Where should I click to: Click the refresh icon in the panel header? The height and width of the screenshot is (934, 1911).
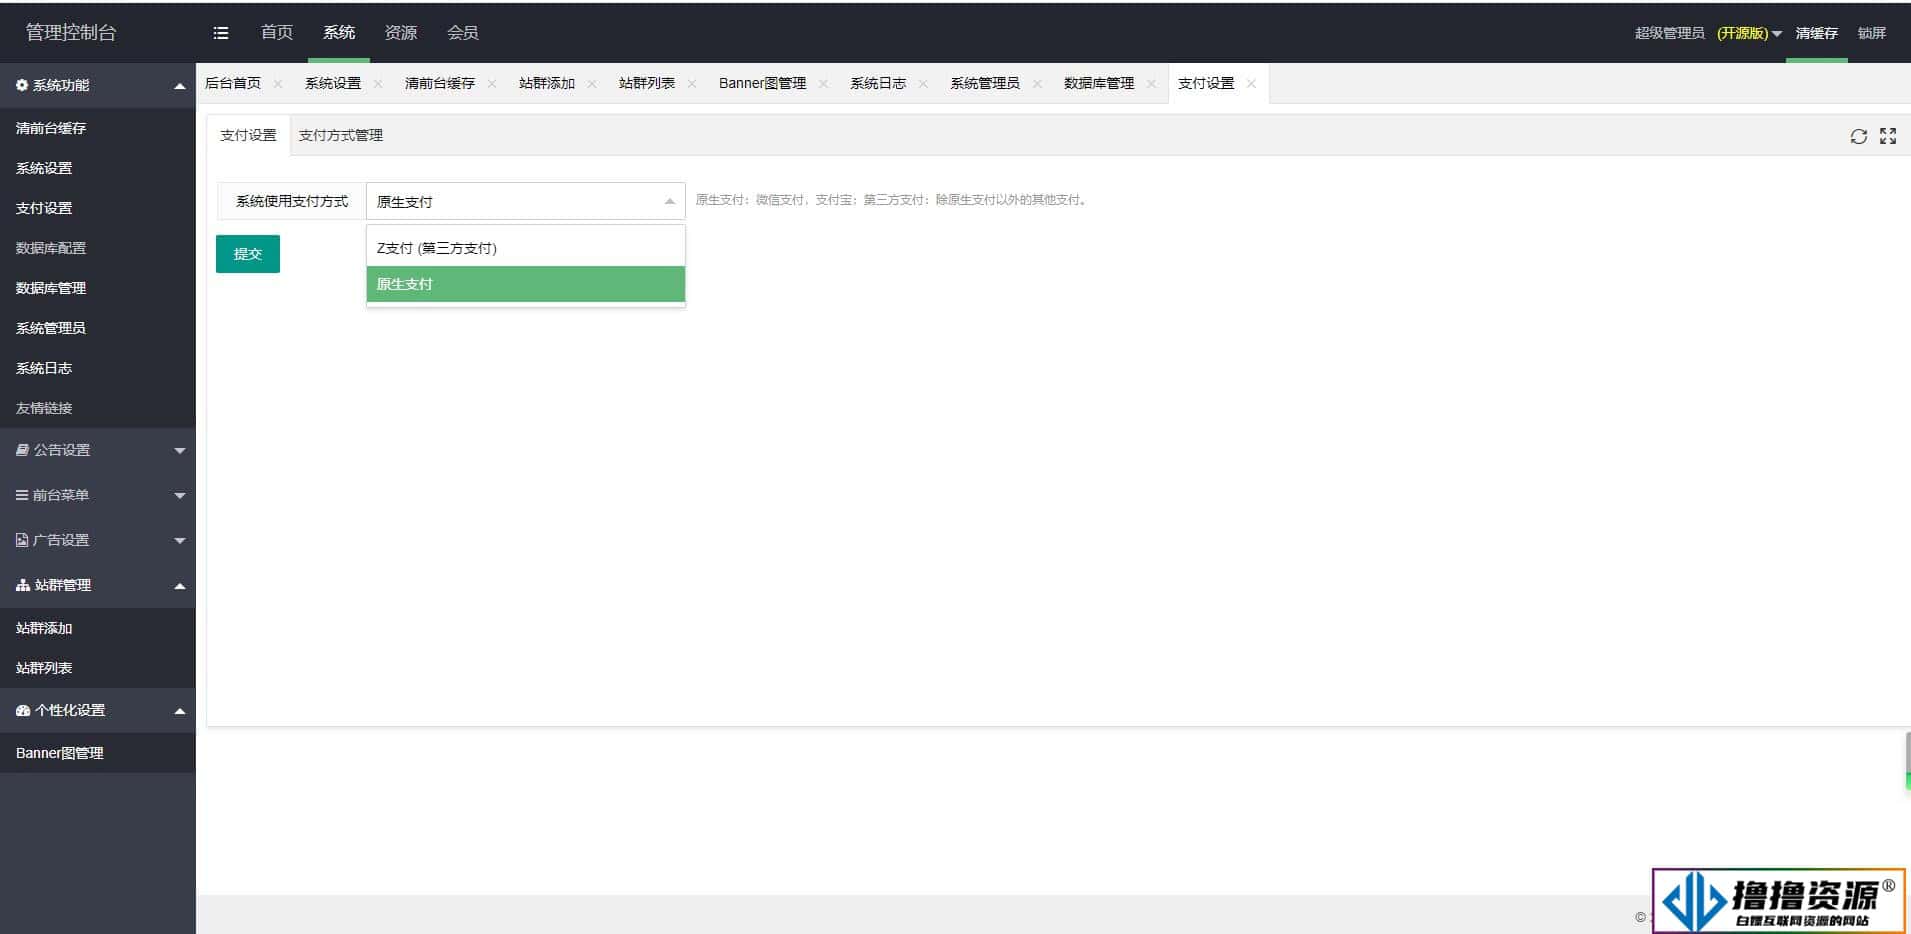pyautogui.click(x=1858, y=136)
